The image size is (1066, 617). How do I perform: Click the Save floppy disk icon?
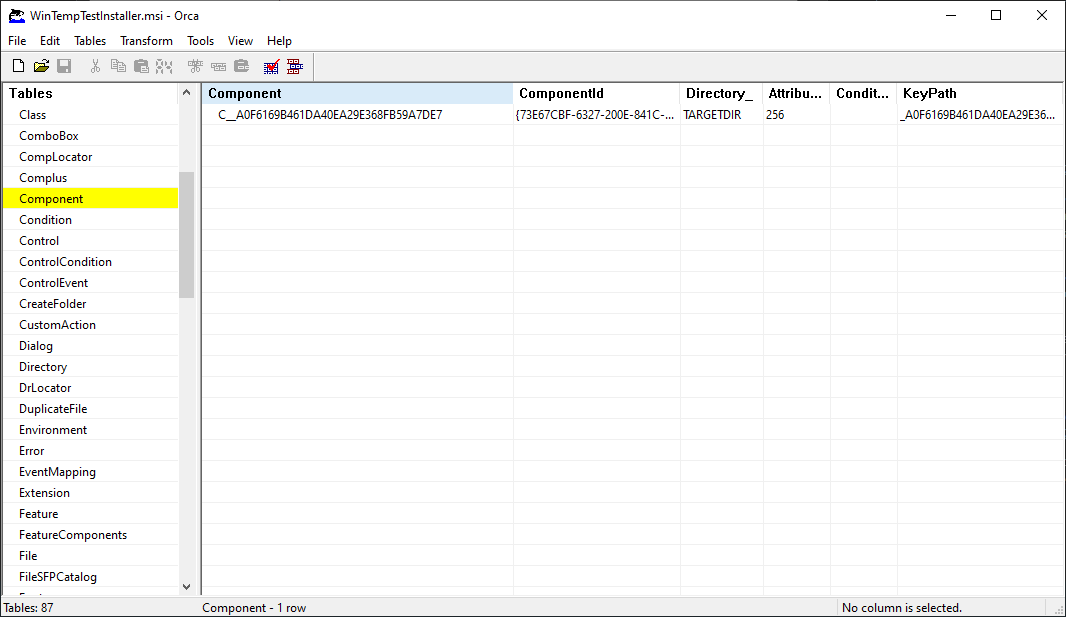coord(64,66)
